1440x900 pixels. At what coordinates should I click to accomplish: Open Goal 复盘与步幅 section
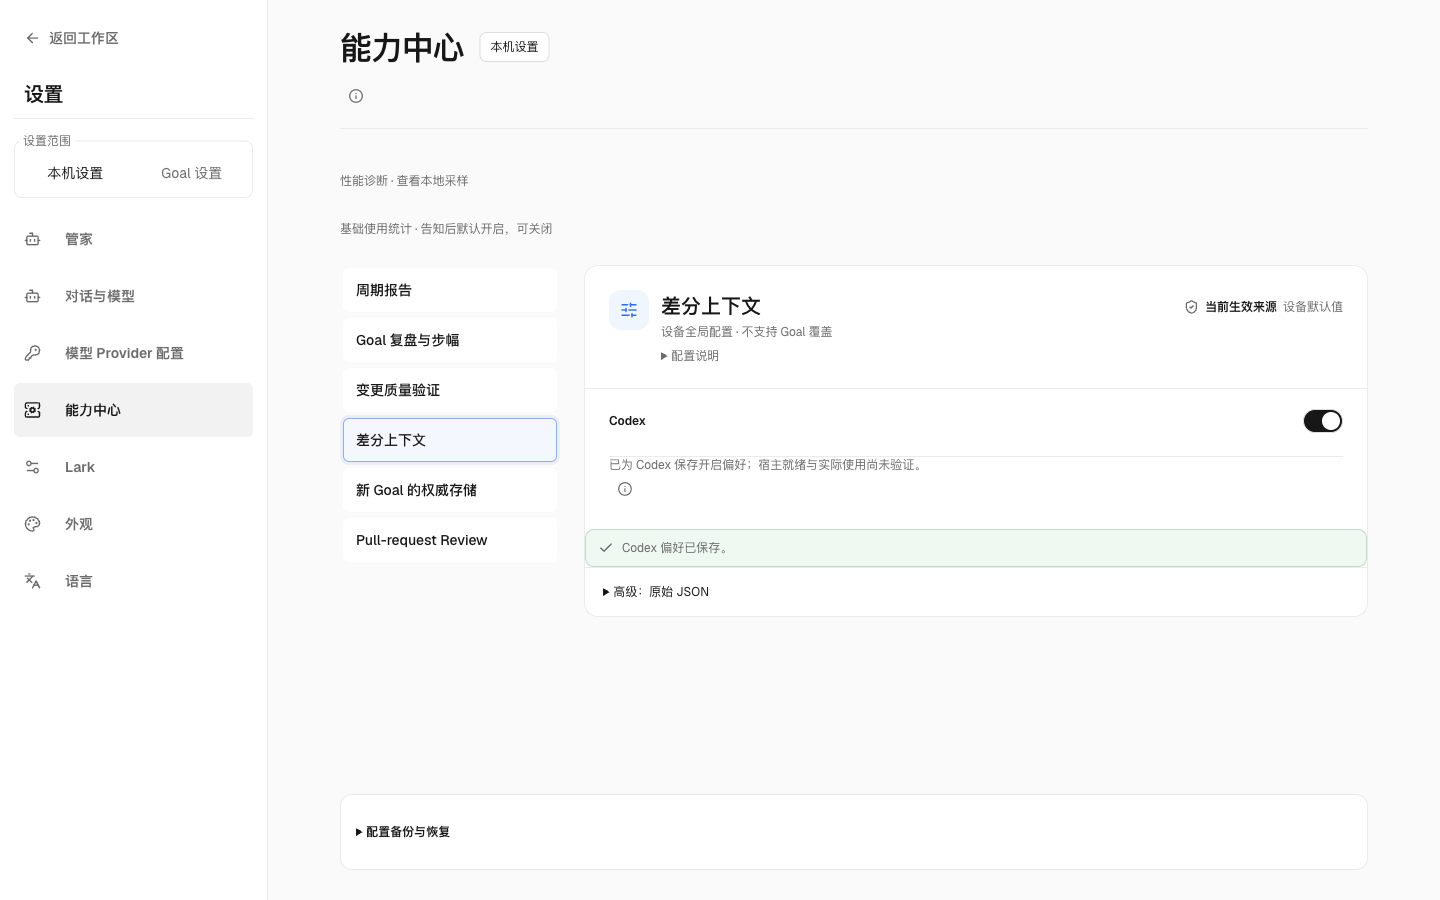[x=450, y=340]
